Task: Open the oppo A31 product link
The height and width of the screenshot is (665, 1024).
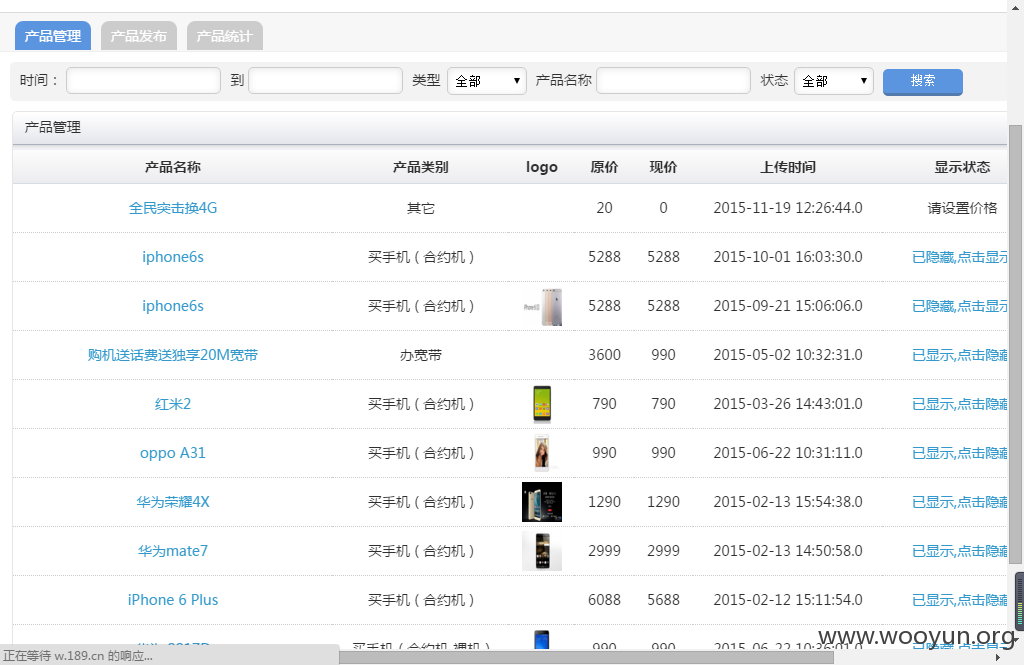Action: tap(172, 453)
